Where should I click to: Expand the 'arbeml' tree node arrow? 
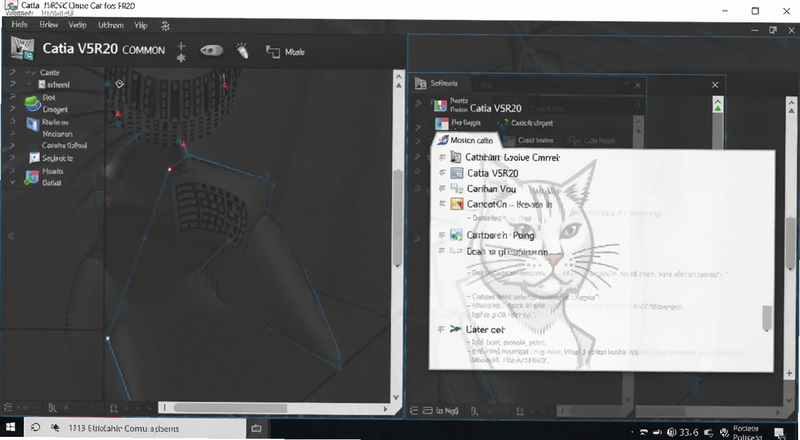12,84
